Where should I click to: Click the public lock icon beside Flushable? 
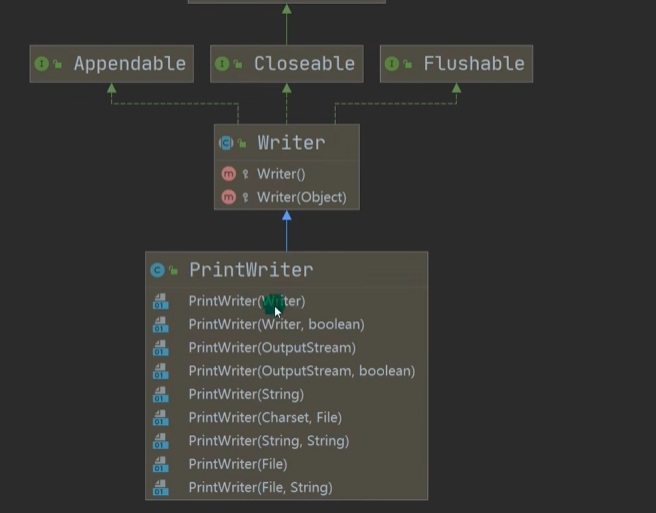coord(408,64)
